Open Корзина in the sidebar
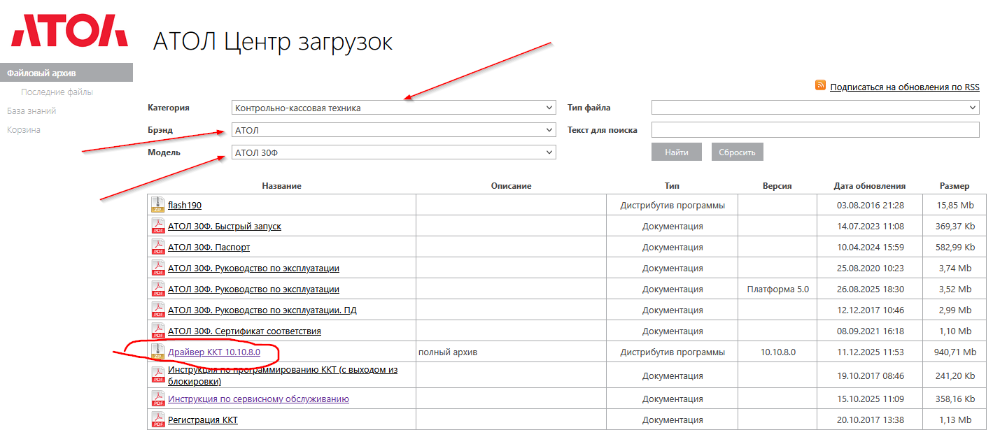Image resolution: width=1000 pixels, height=444 pixels. (x=24, y=130)
